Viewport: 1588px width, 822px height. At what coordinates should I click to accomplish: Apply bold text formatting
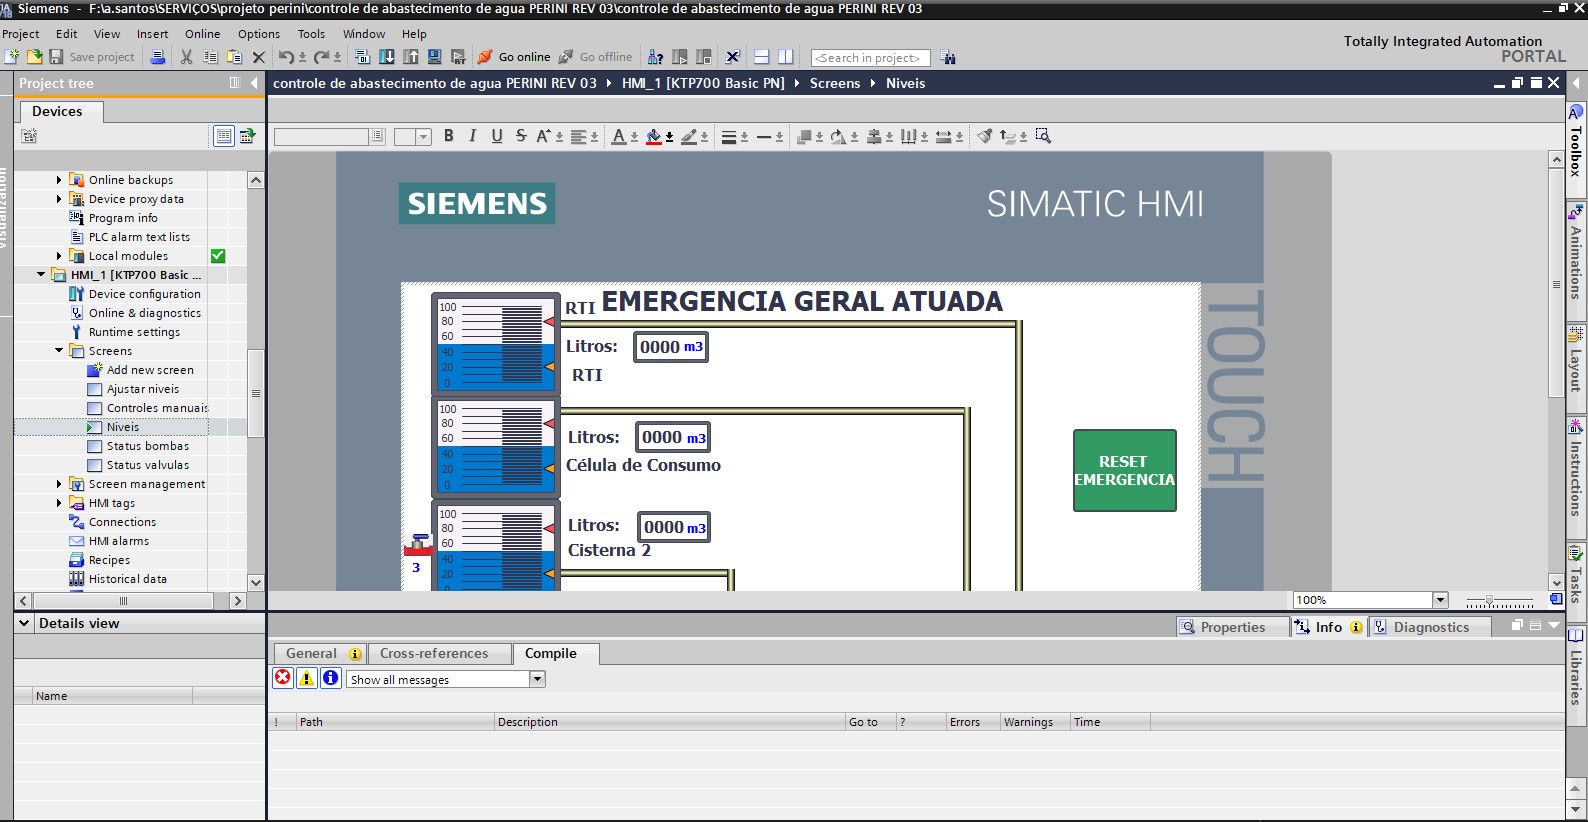[449, 136]
